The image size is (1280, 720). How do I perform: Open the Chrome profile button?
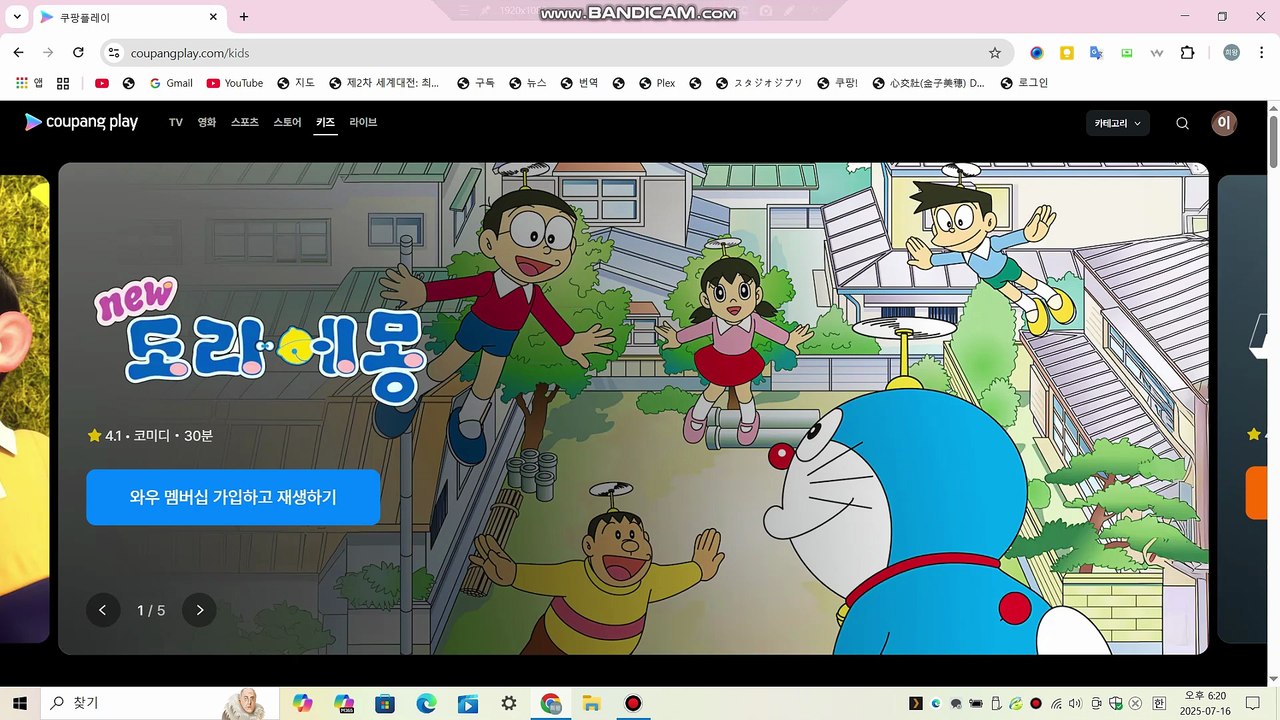[1231, 53]
